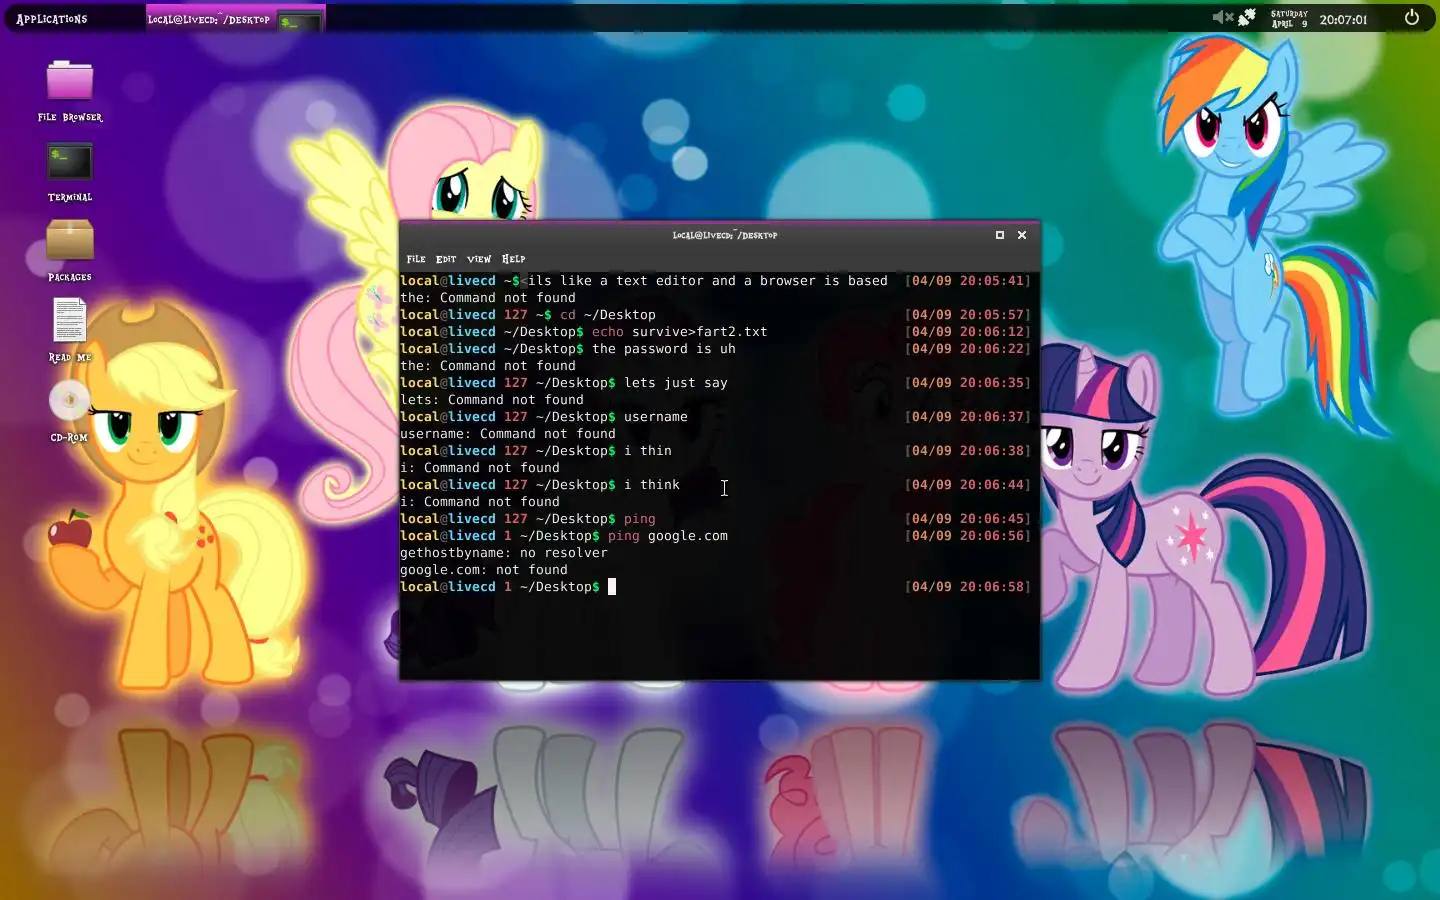Maximize the terminal window
The image size is (1440, 900).
click(1000, 235)
